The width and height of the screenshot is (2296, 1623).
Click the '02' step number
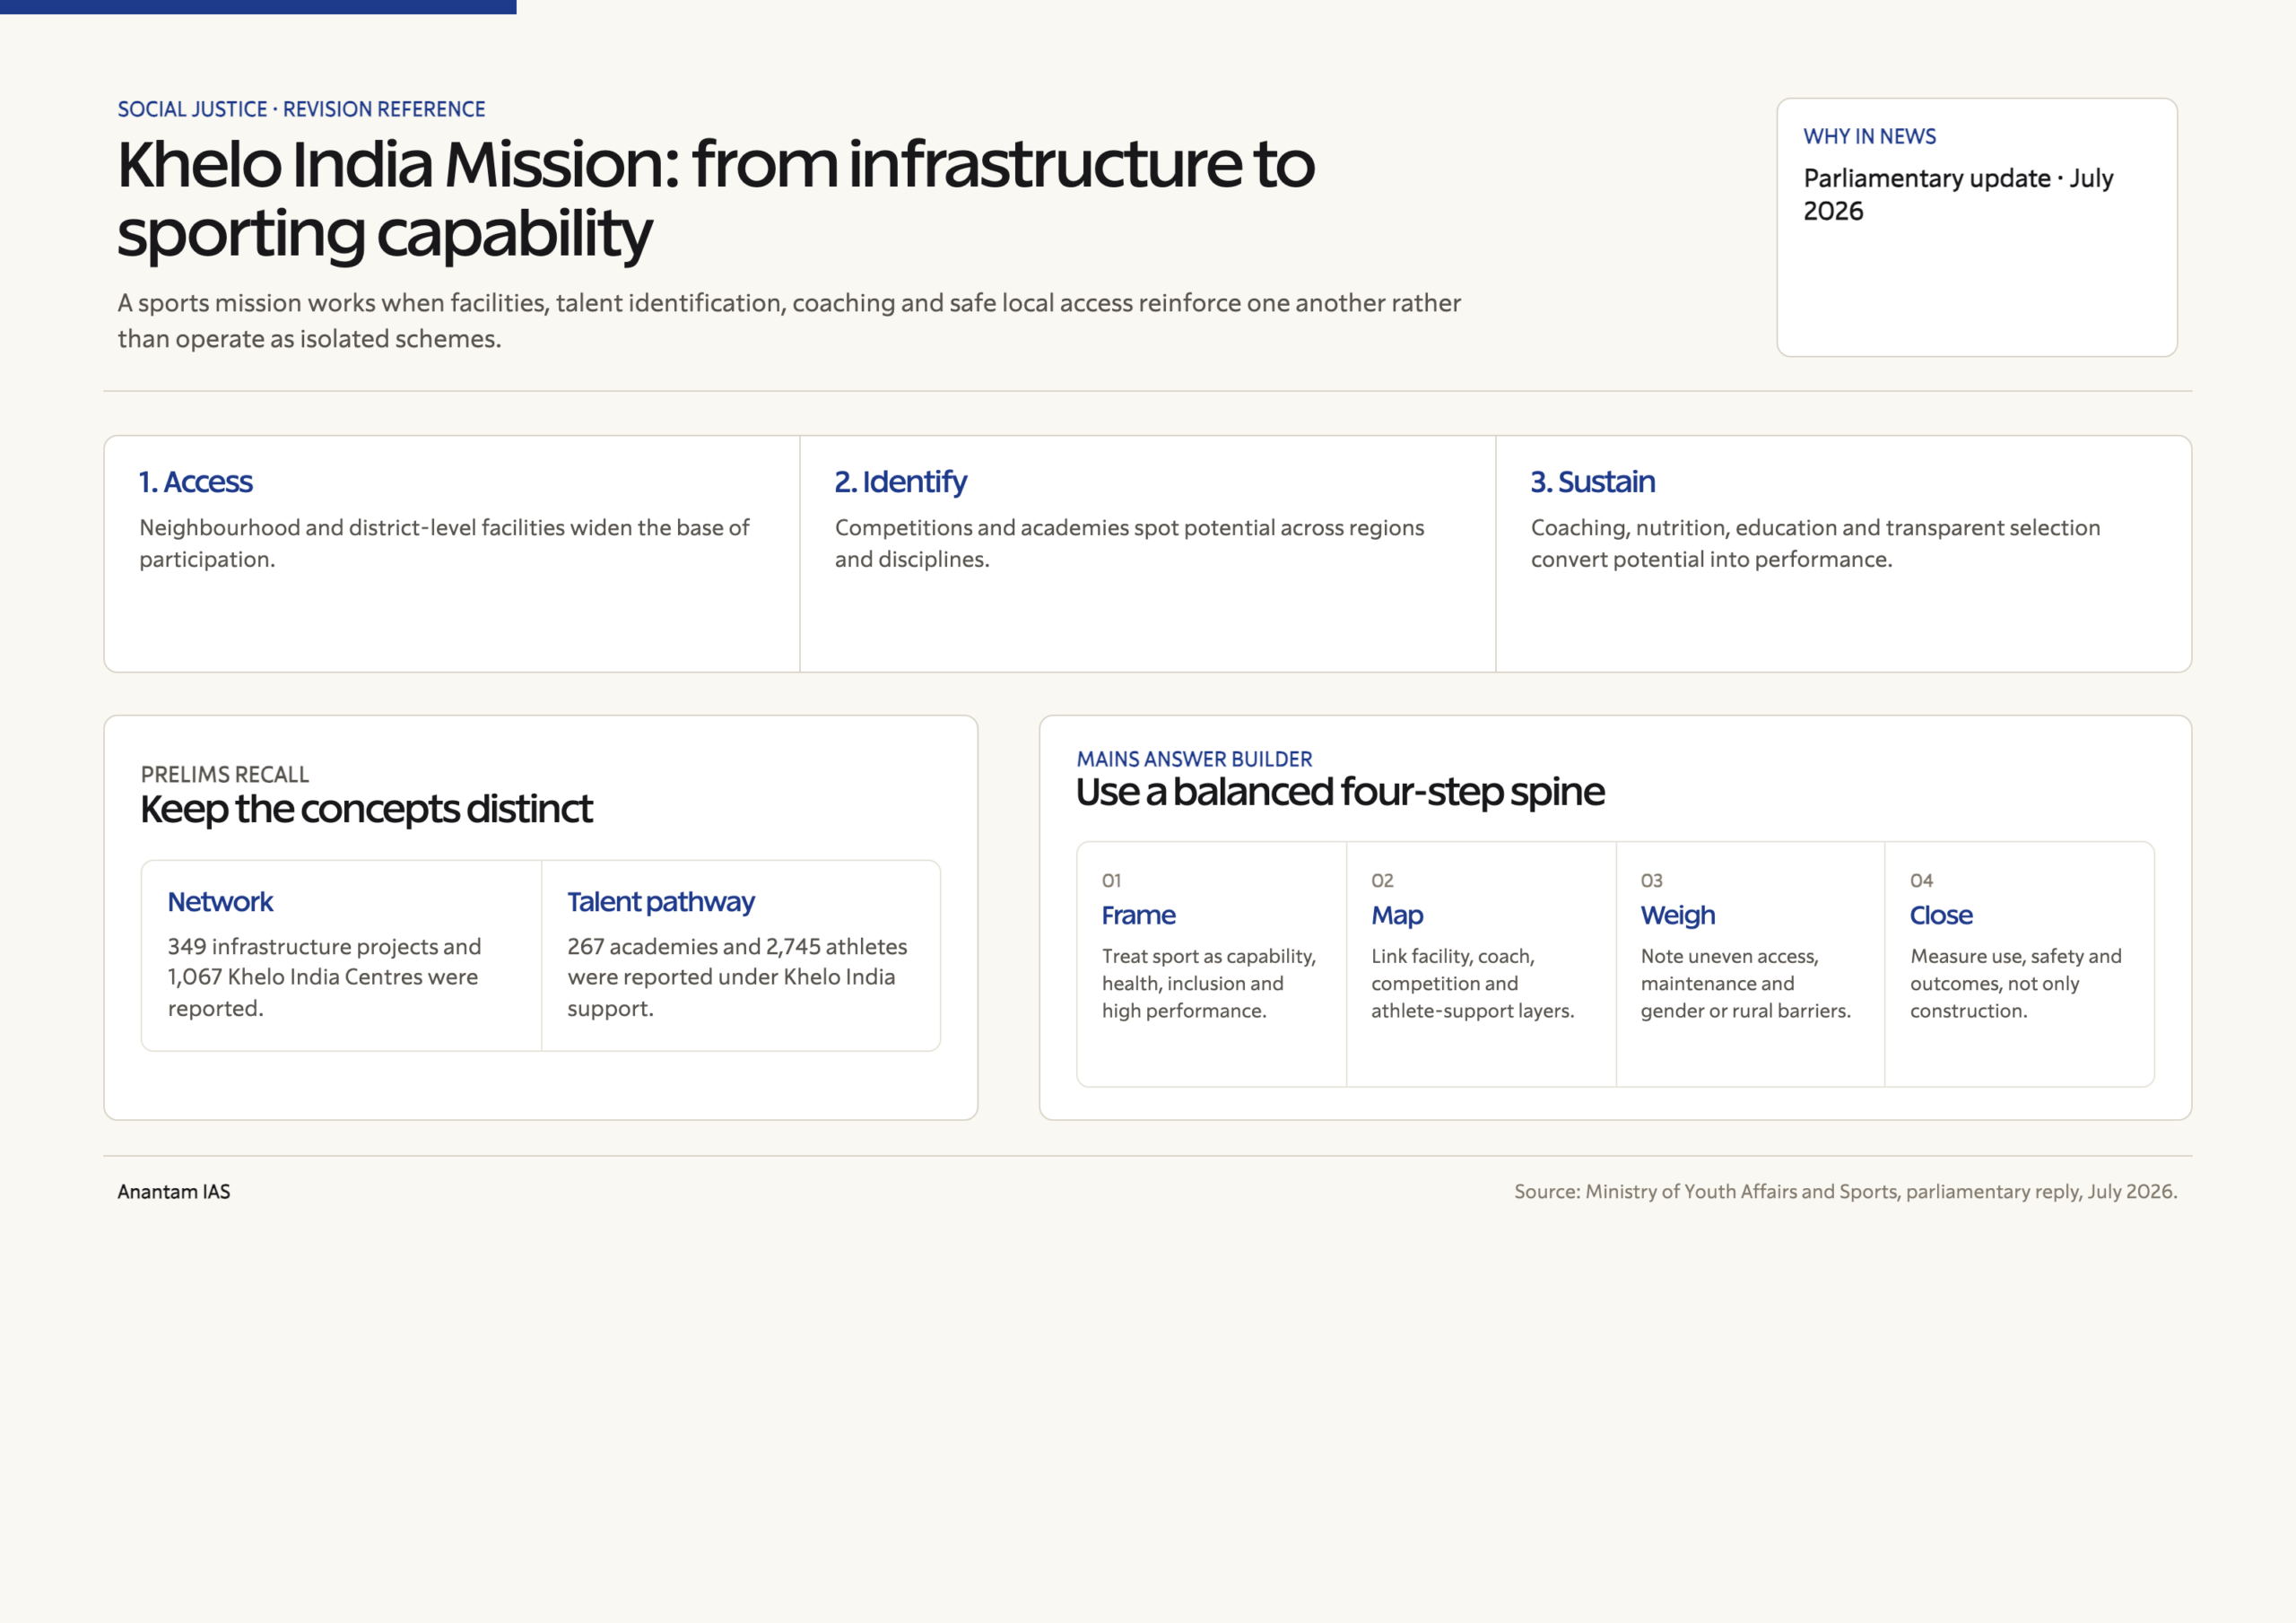(x=1381, y=880)
